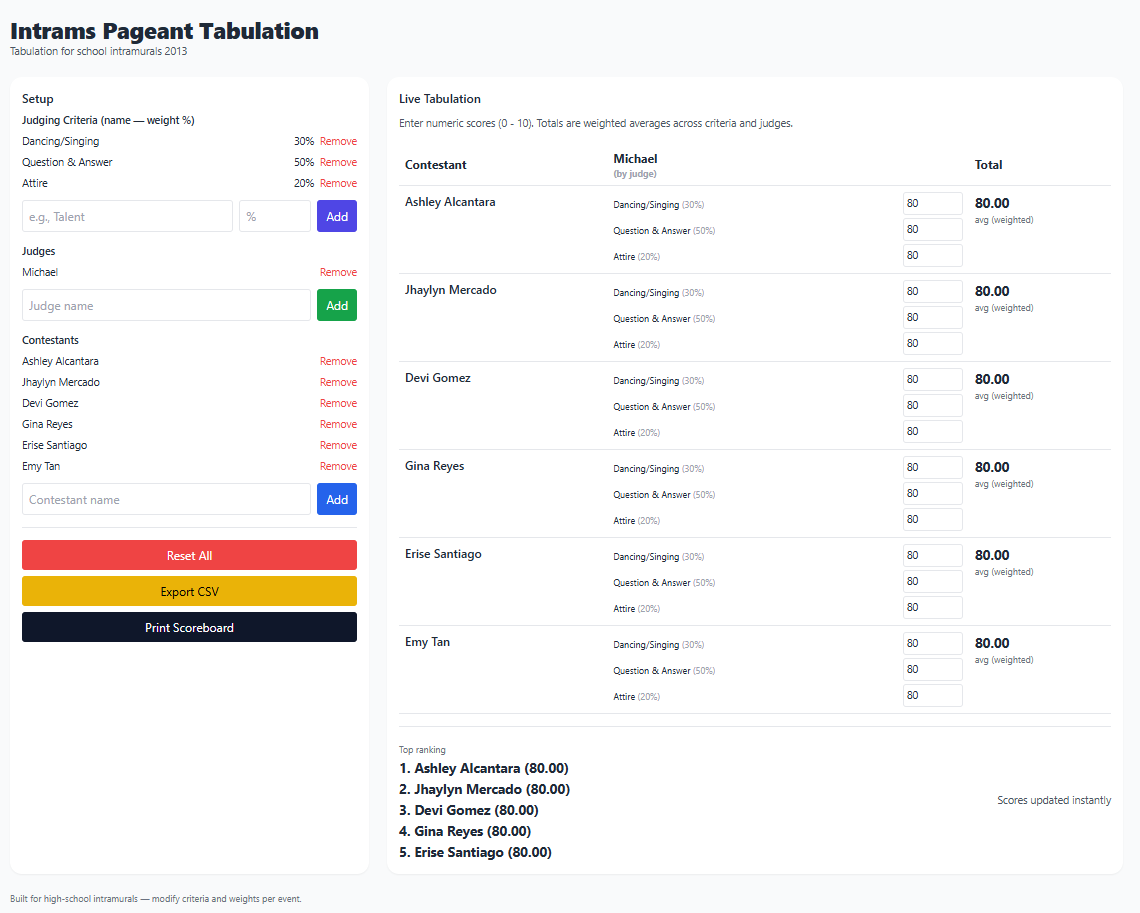Remove contestant Emy Tan
The image size is (1140, 913).
coord(338,466)
